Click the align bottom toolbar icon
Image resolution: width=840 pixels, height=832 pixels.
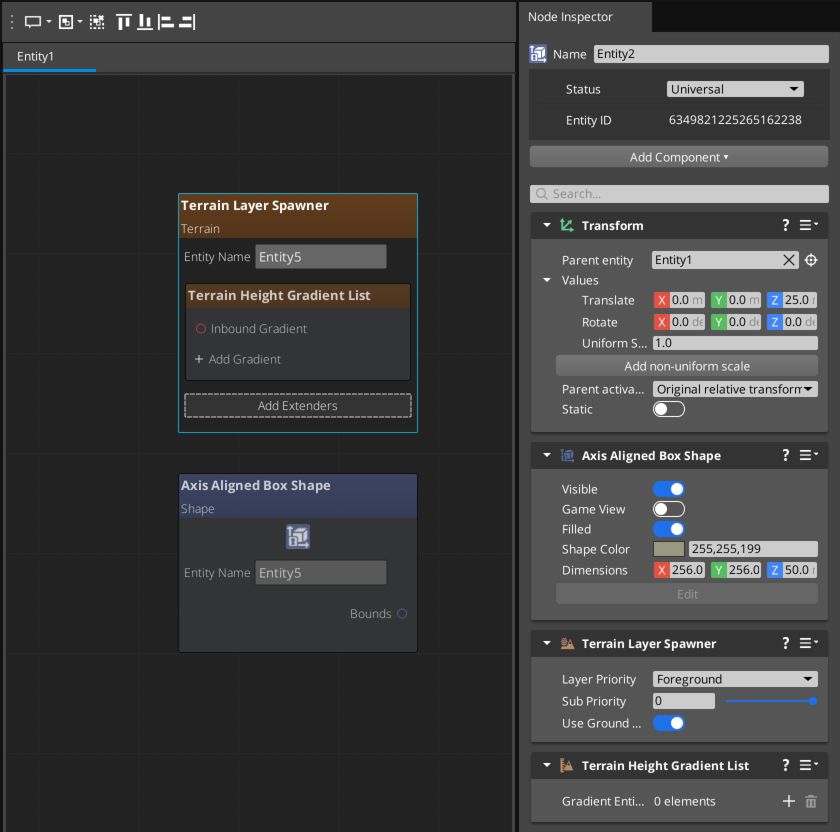click(145, 21)
